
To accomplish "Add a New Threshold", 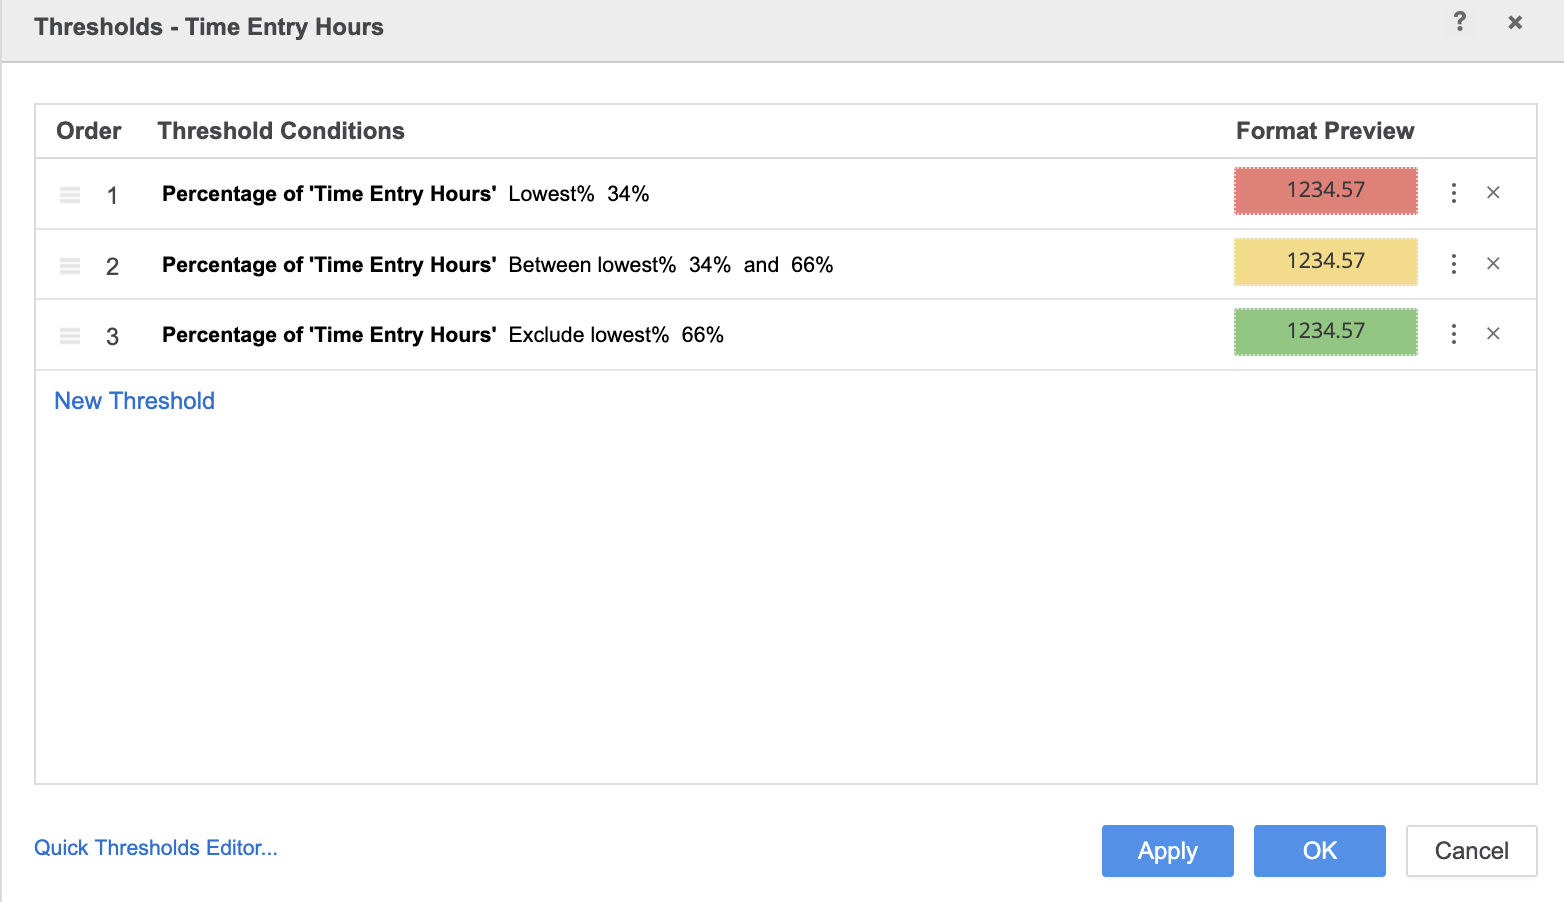I will (x=134, y=401).
